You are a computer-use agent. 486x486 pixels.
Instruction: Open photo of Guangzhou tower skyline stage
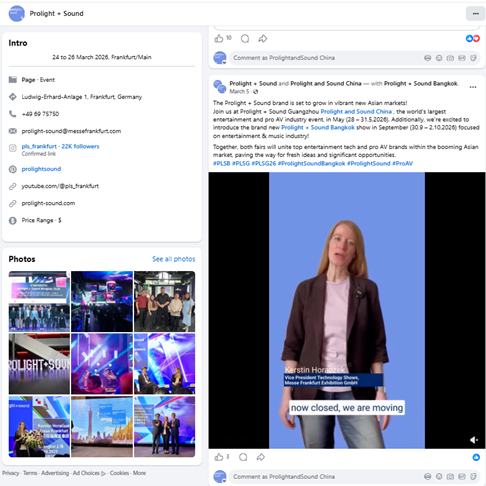click(x=102, y=426)
